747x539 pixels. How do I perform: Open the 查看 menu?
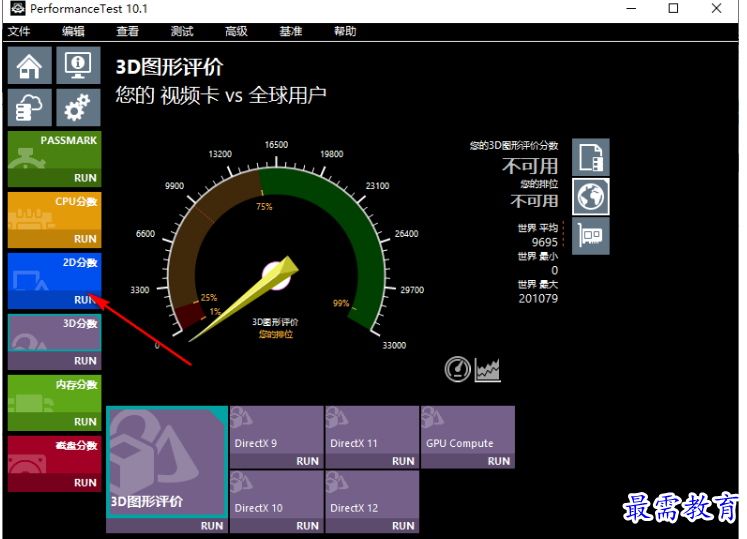point(128,31)
